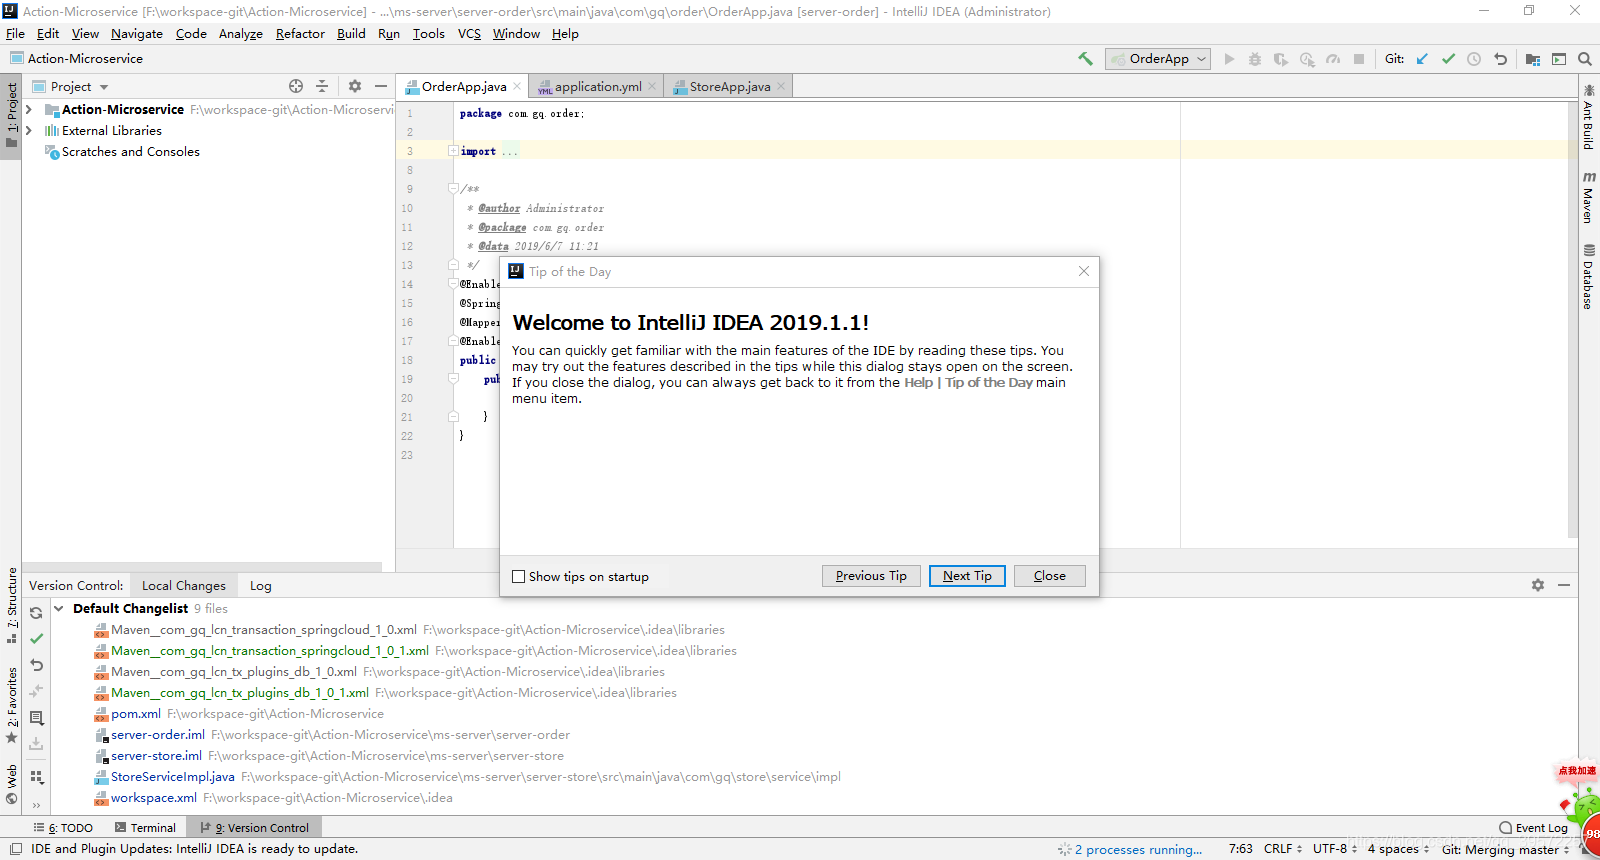Switch to the Log tab
Screen dimensions: 1600x860
[x=261, y=585]
